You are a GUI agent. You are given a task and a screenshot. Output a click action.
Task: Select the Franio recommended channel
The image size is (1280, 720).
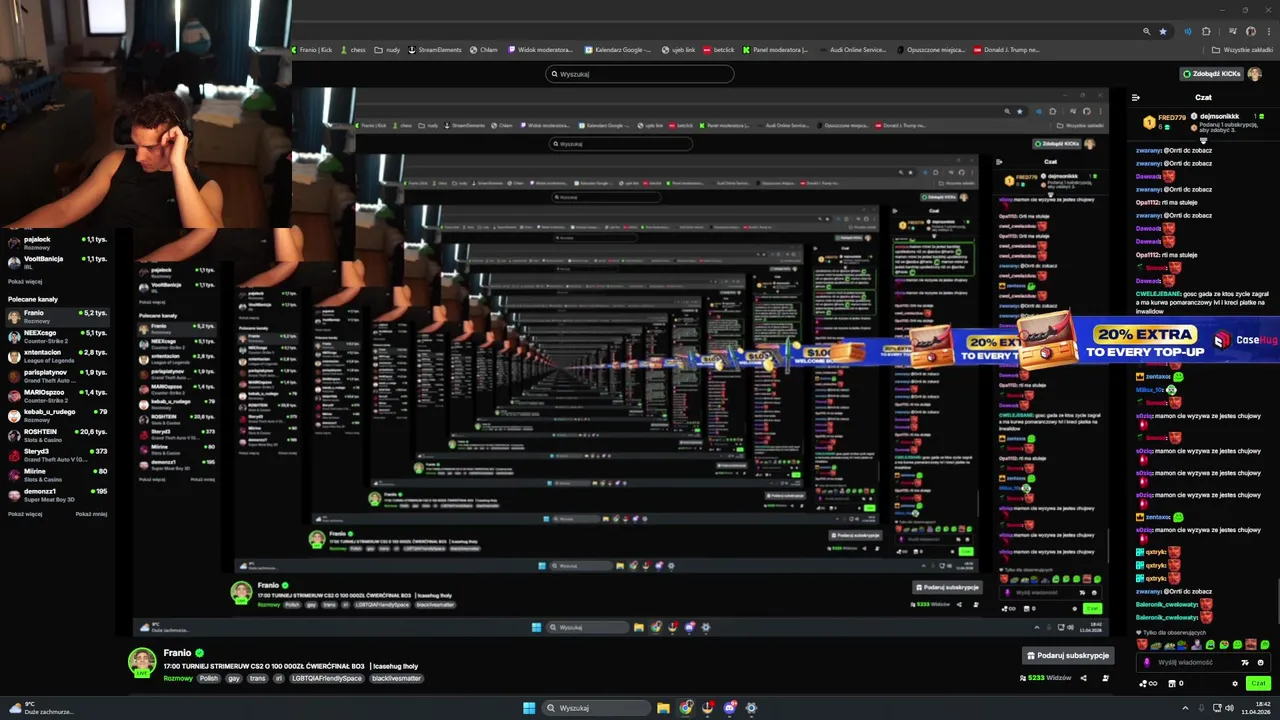pos(57,316)
